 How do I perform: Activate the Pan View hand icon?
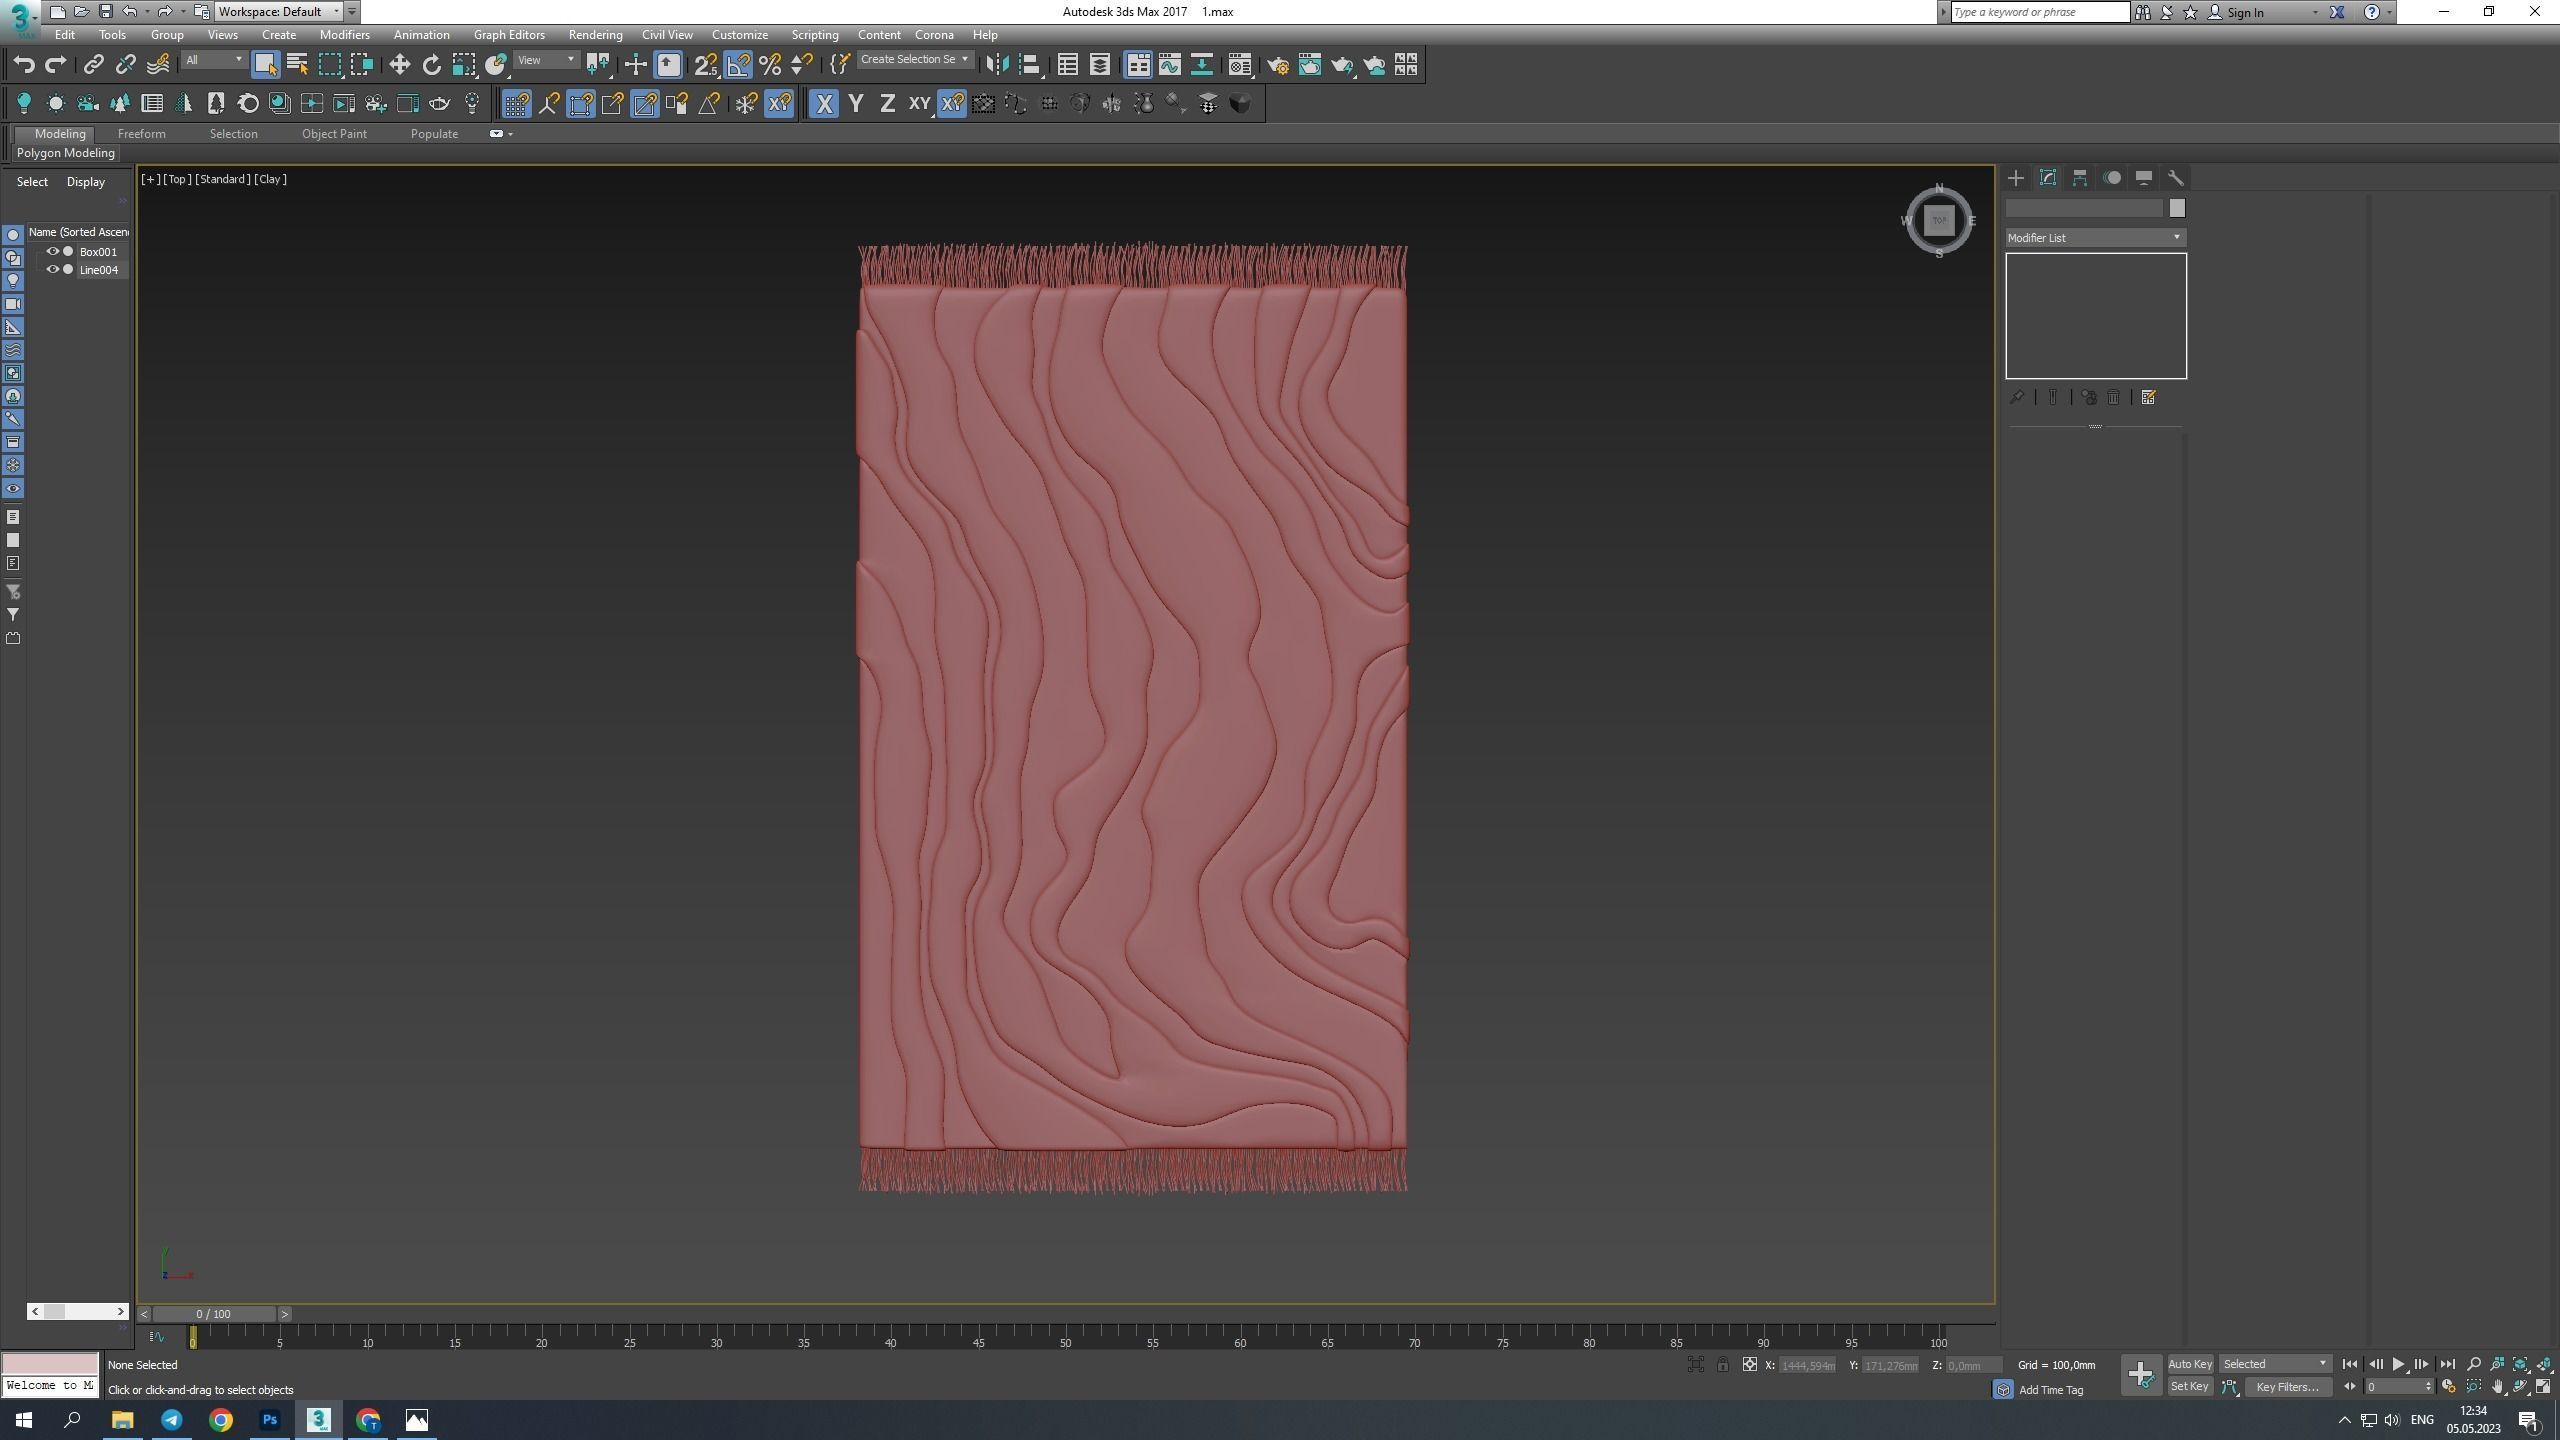2497,1387
